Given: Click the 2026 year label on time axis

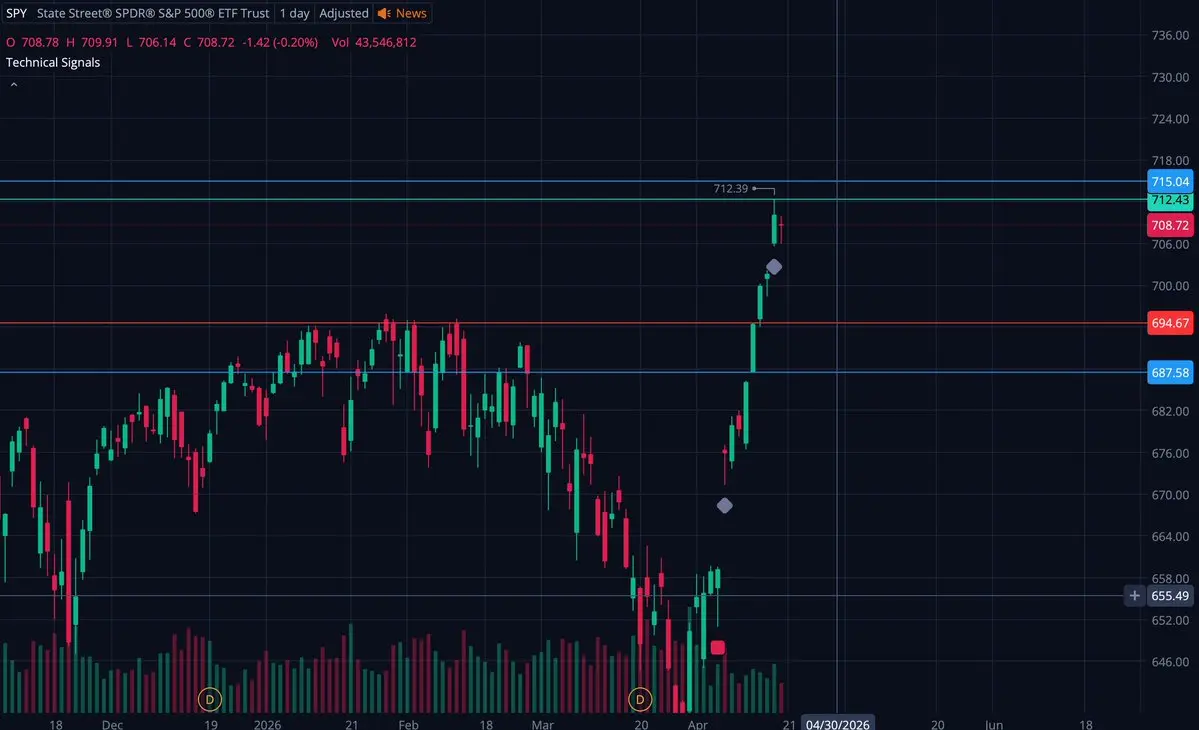Looking at the screenshot, I should point(267,724).
